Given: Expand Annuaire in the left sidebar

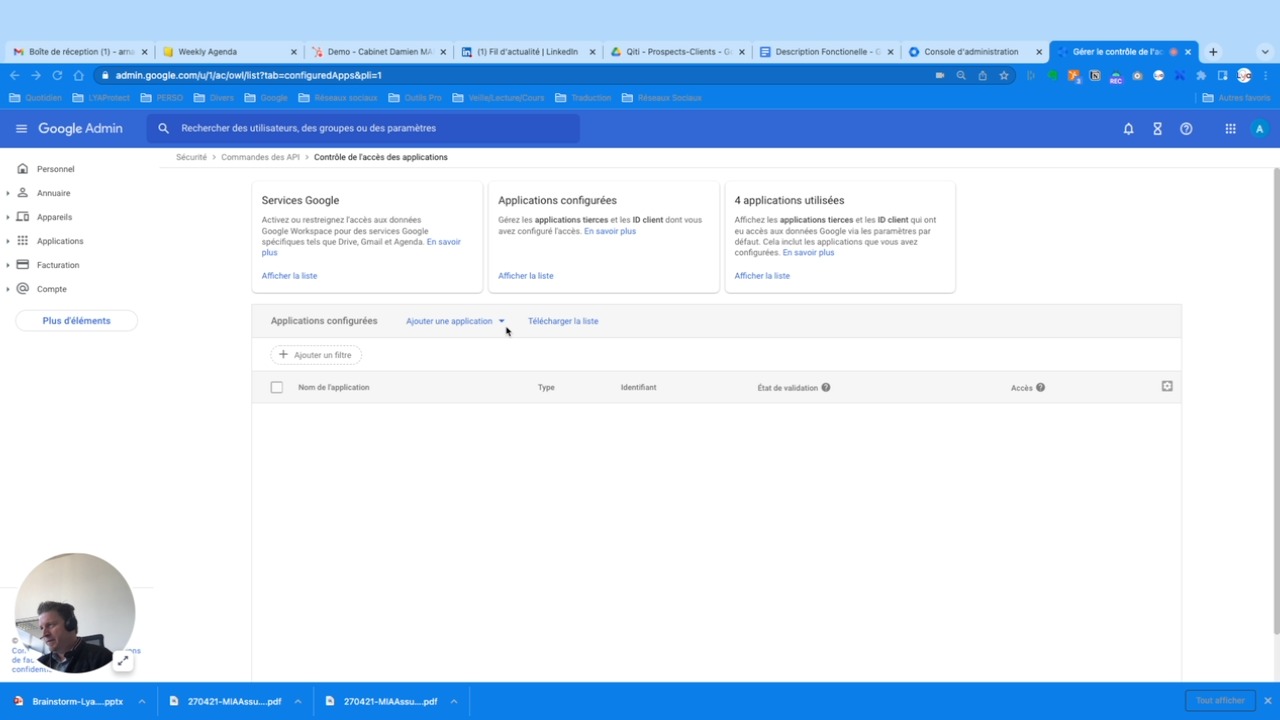Looking at the screenshot, I should pyautogui.click(x=8, y=193).
